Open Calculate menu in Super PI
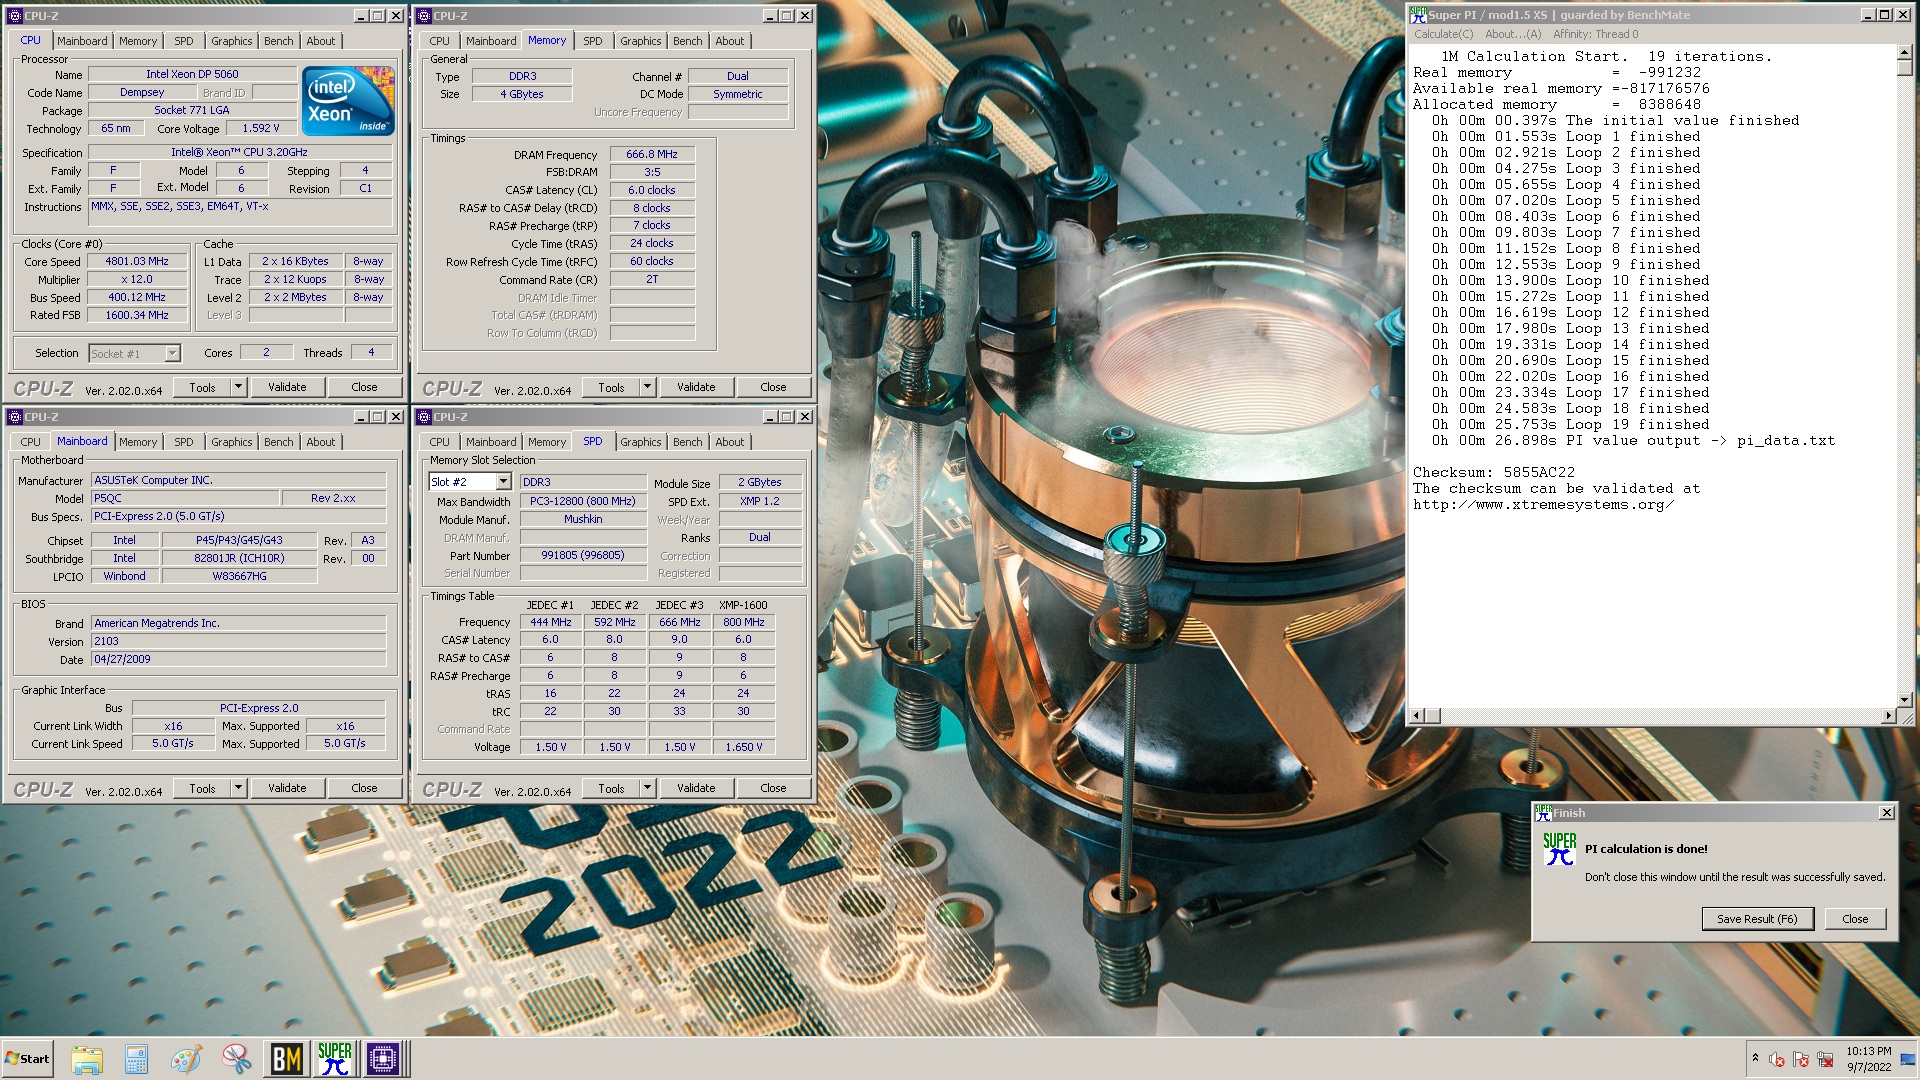The image size is (1920, 1080). [1443, 34]
